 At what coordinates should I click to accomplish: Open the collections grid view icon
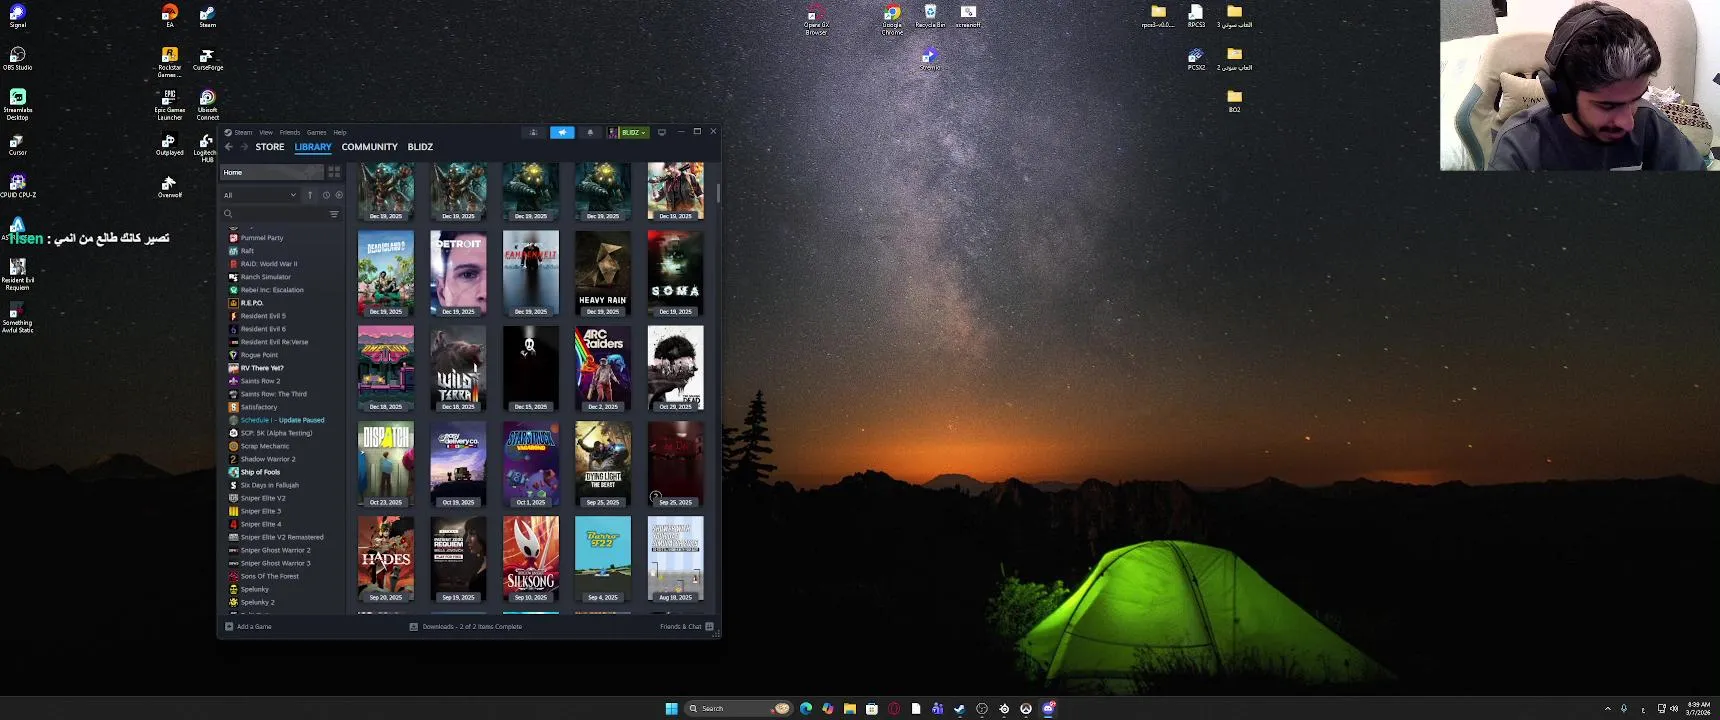334,172
